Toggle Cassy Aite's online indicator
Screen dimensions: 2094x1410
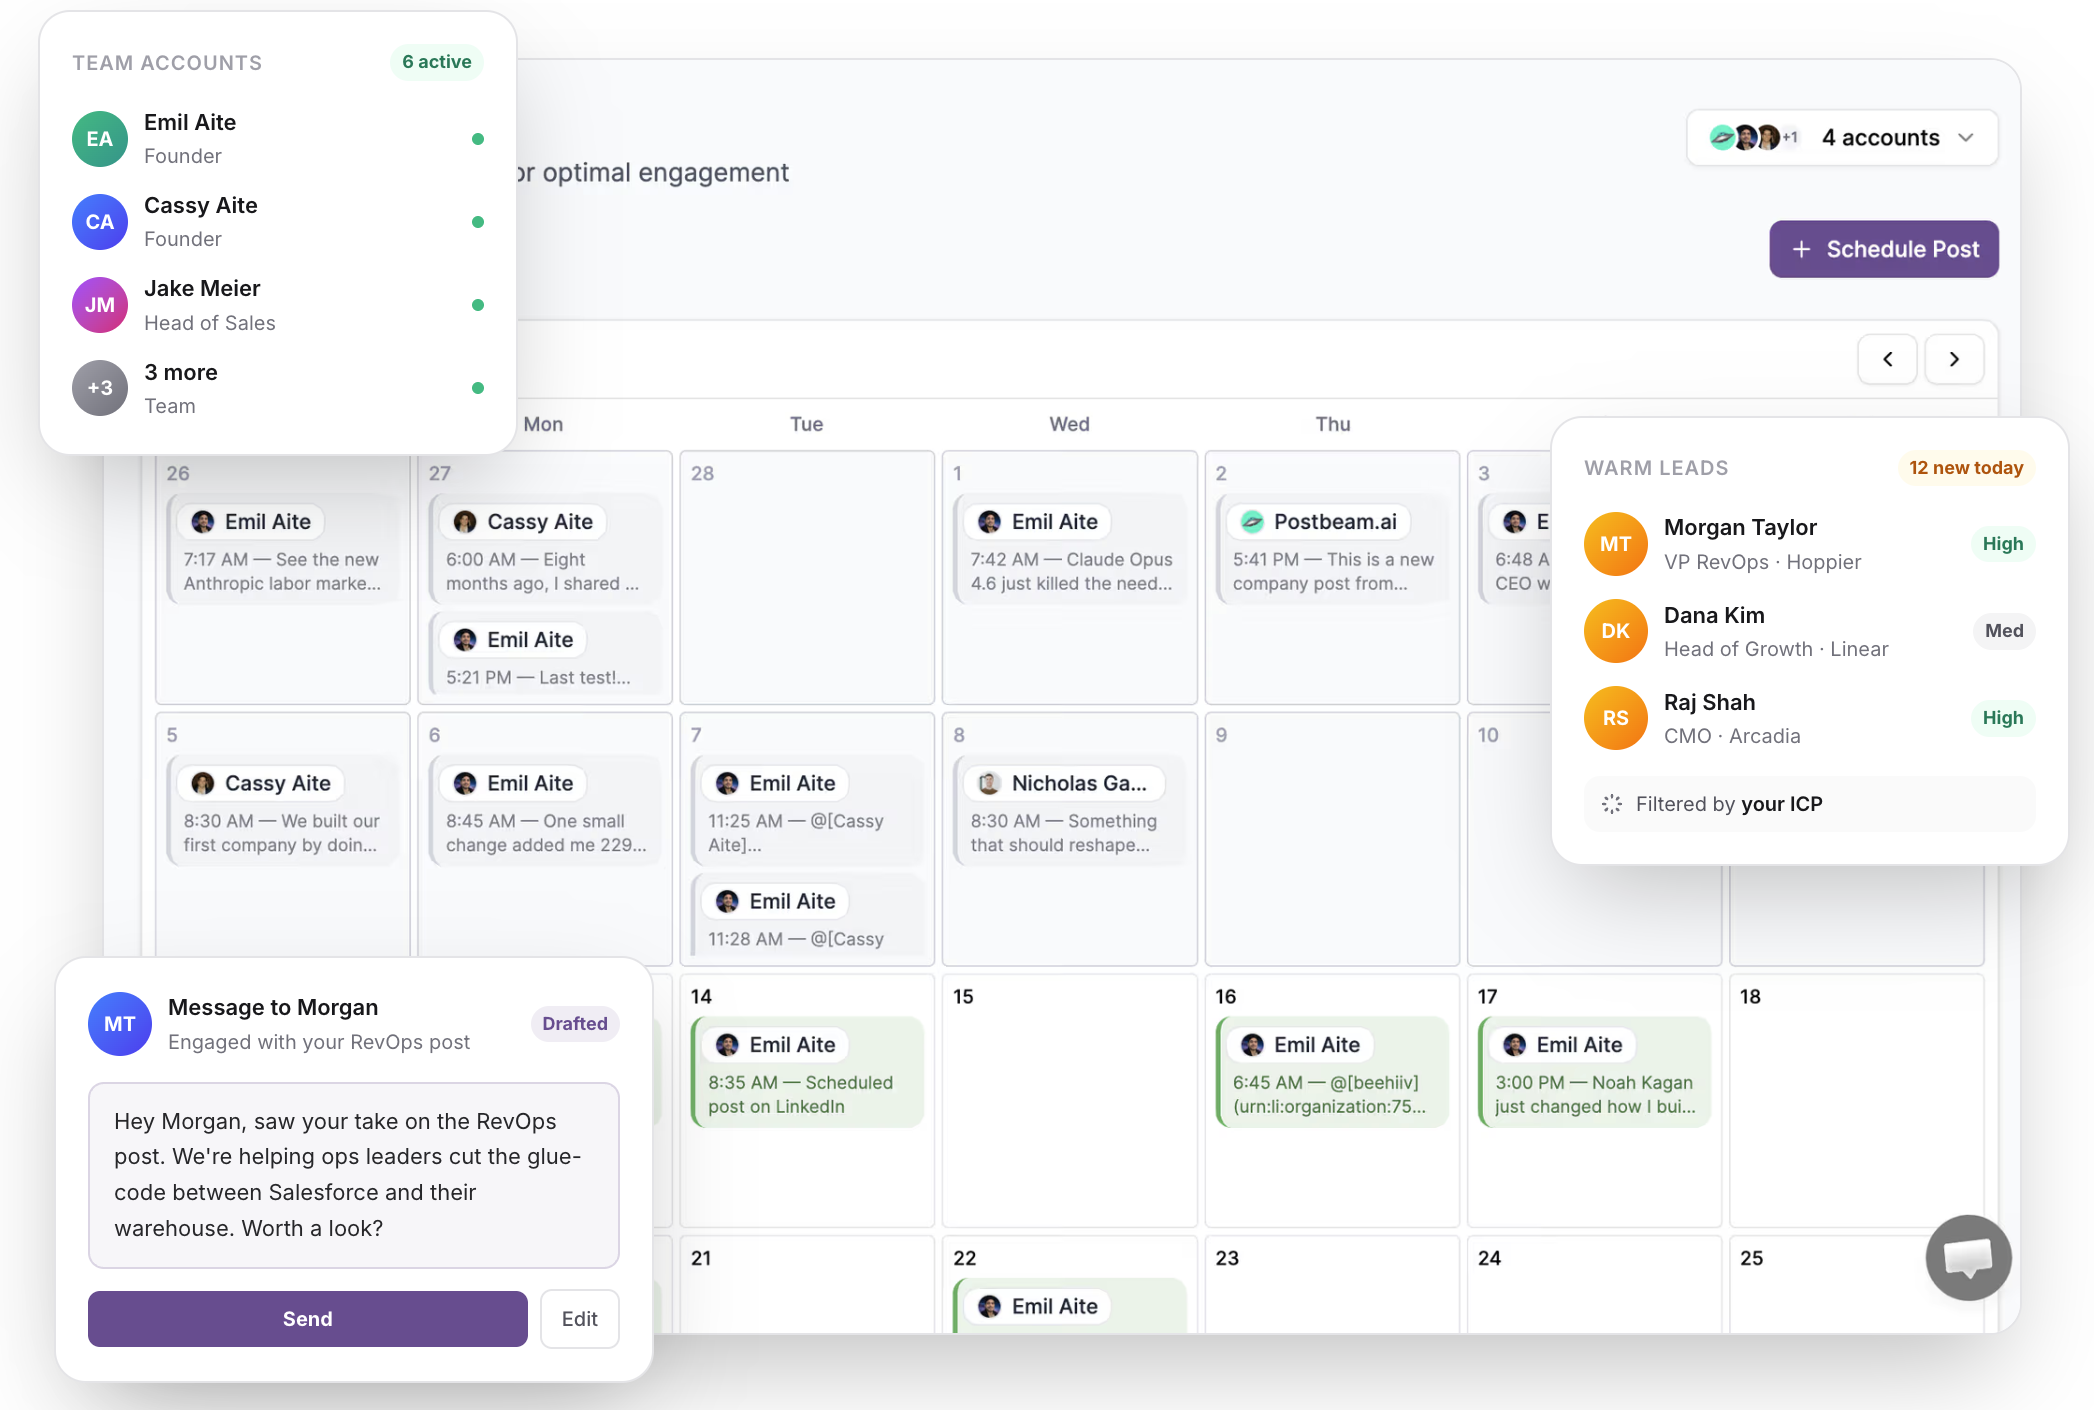[x=478, y=222]
